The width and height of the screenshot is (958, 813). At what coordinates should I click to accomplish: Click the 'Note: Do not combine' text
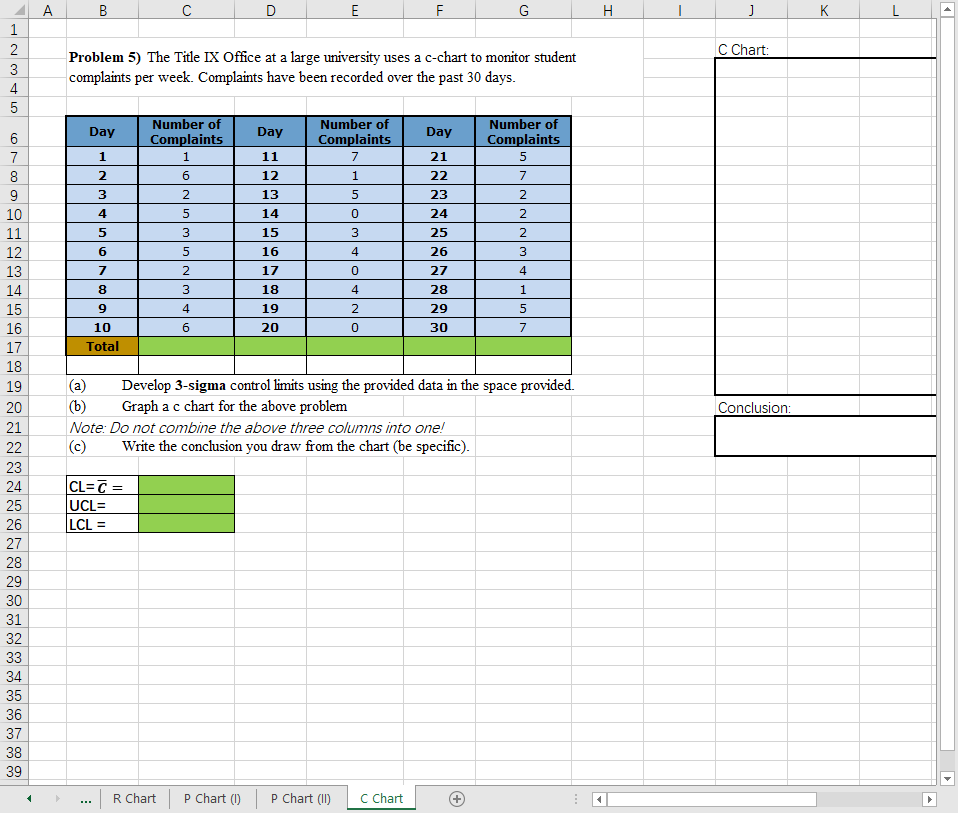click(x=257, y=428)
